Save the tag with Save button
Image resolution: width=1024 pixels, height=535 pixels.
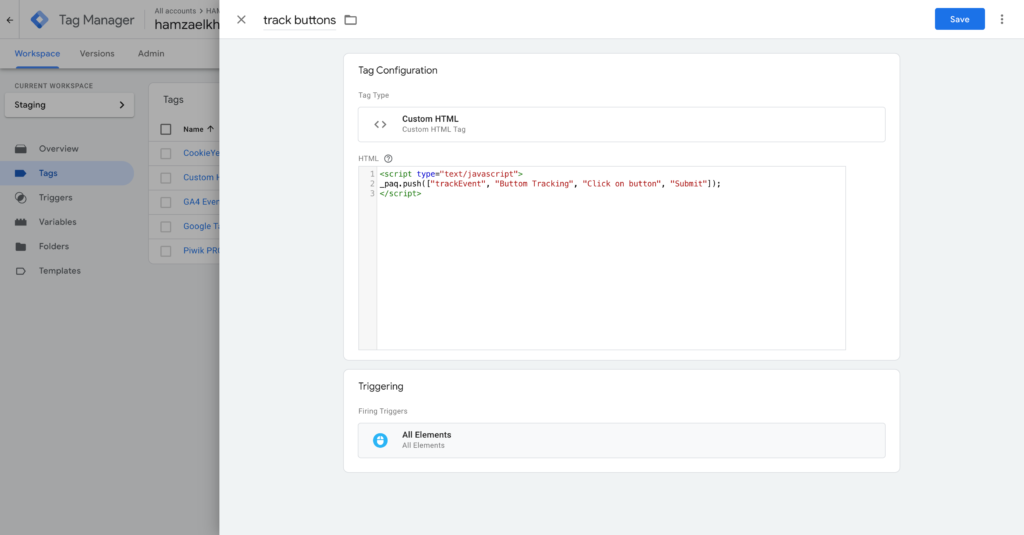(x=959, y=19)
